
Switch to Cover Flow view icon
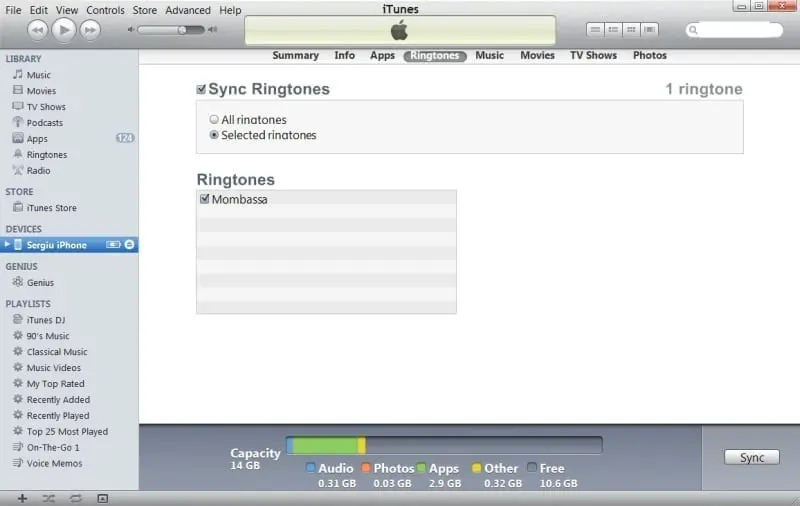tap(649, 30)
